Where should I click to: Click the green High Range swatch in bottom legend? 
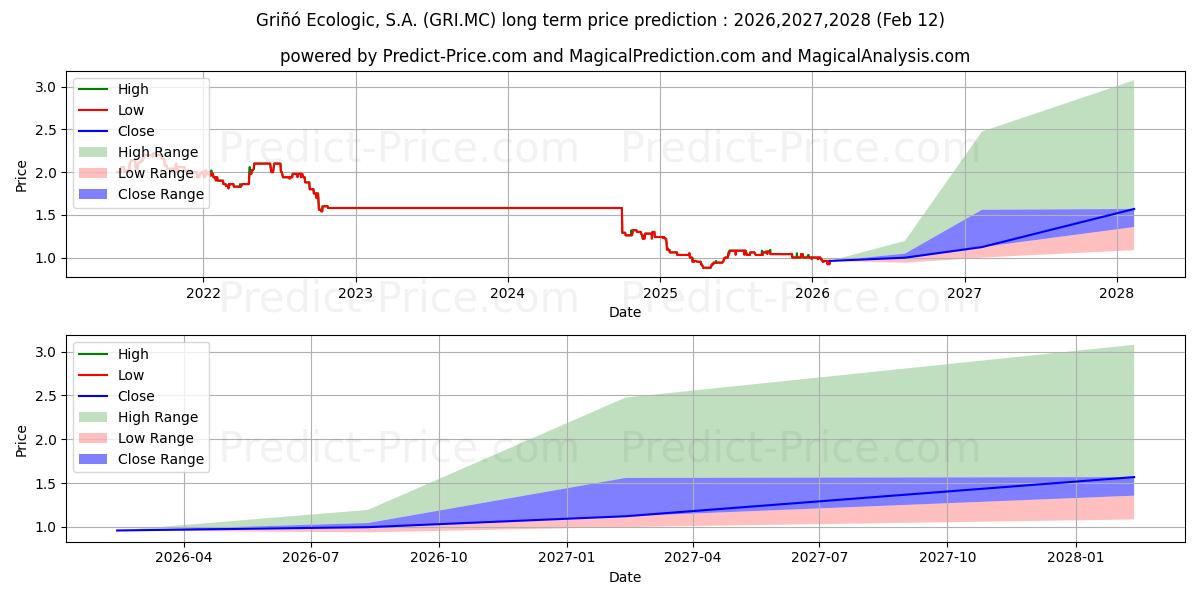click(95, 417)
